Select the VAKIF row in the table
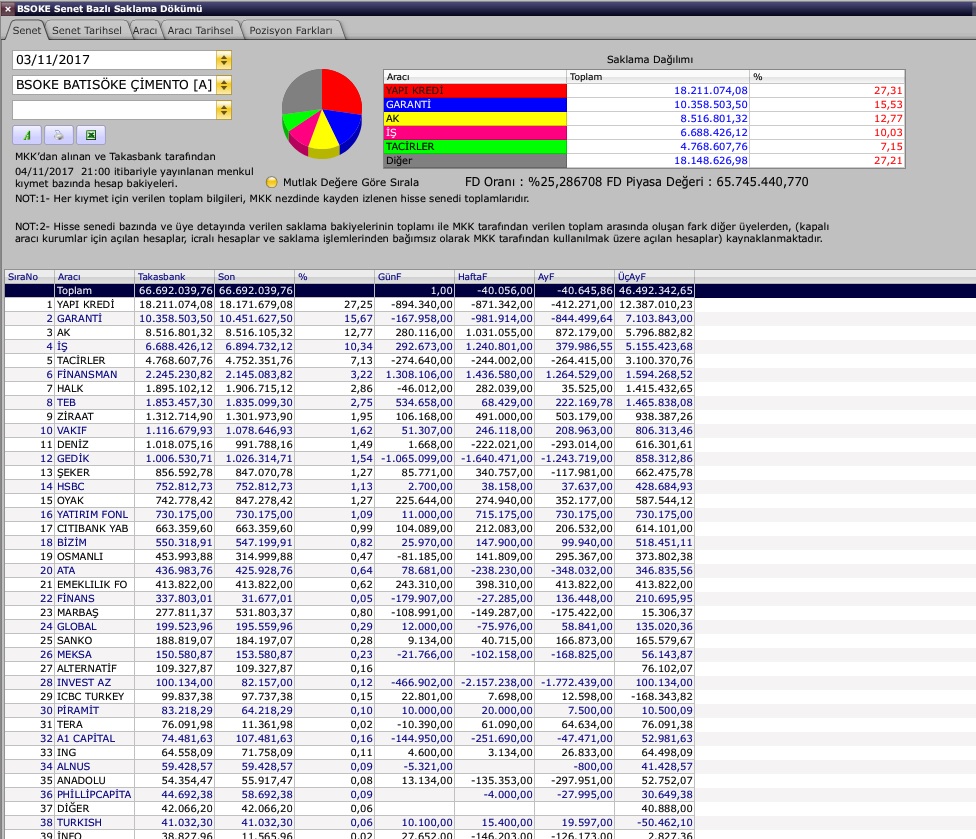This screenshot has height=839, width=976. coord(349,431)
